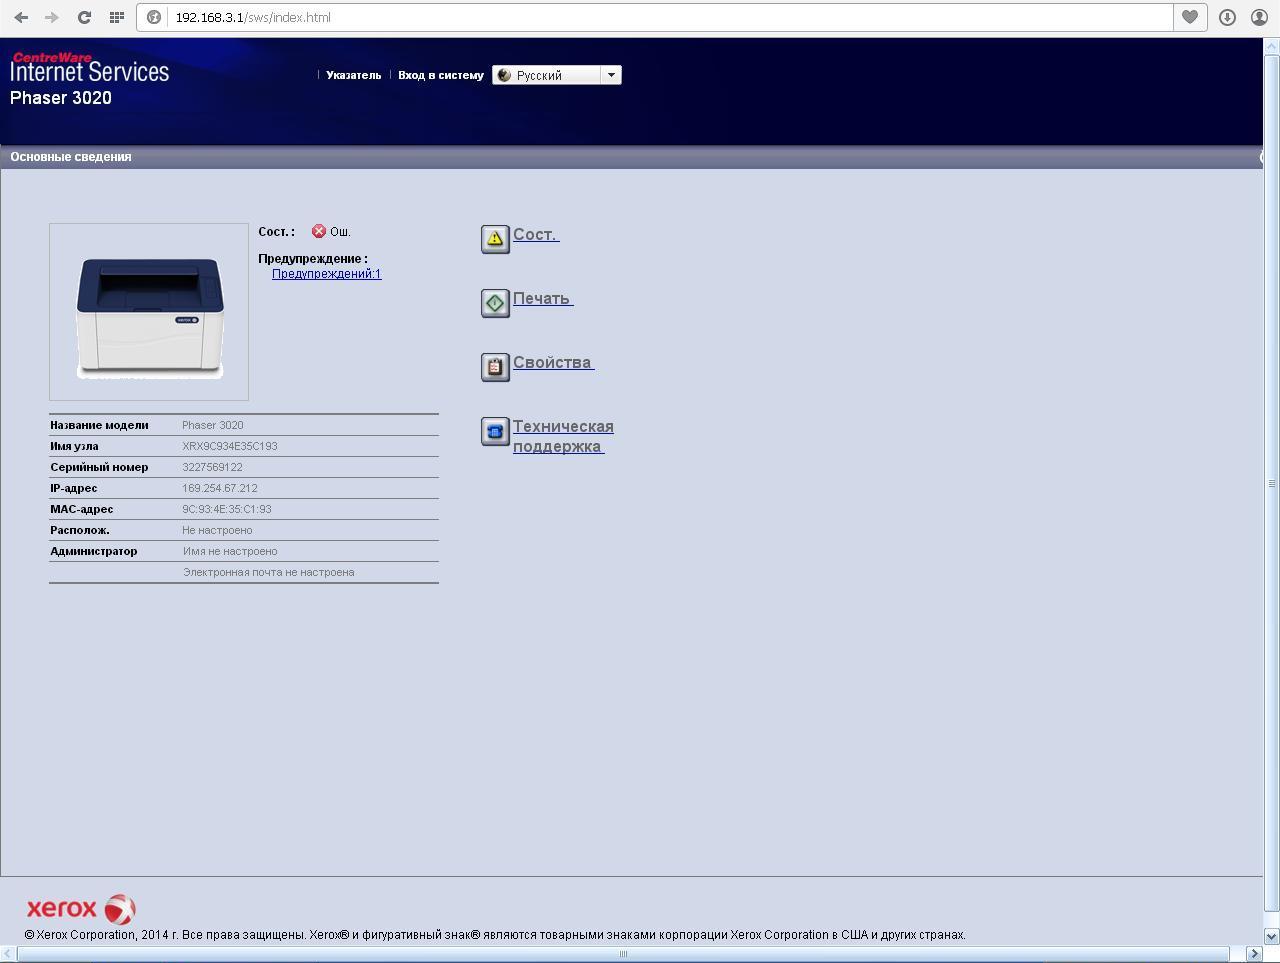Click the scroll down arrow button
The width and height of the screenshot is (1280, 963).
coord(1271,937)
